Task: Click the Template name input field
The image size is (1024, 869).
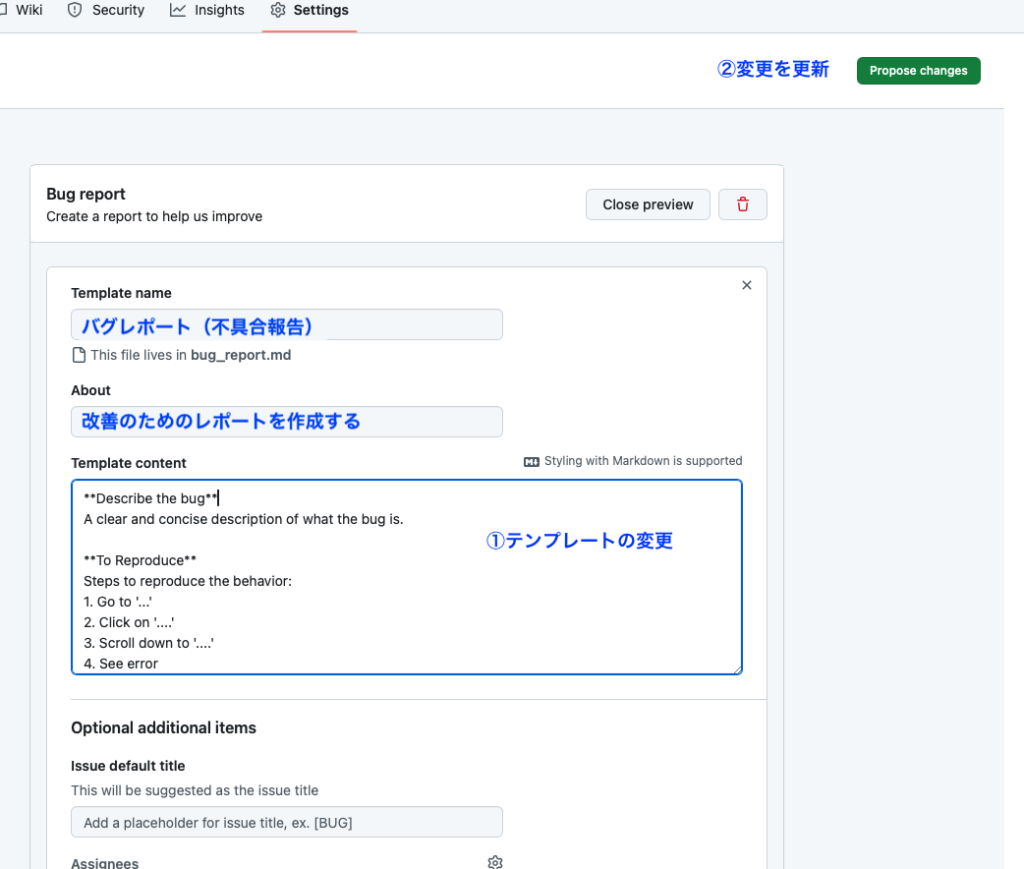Action: pos(286,324)
